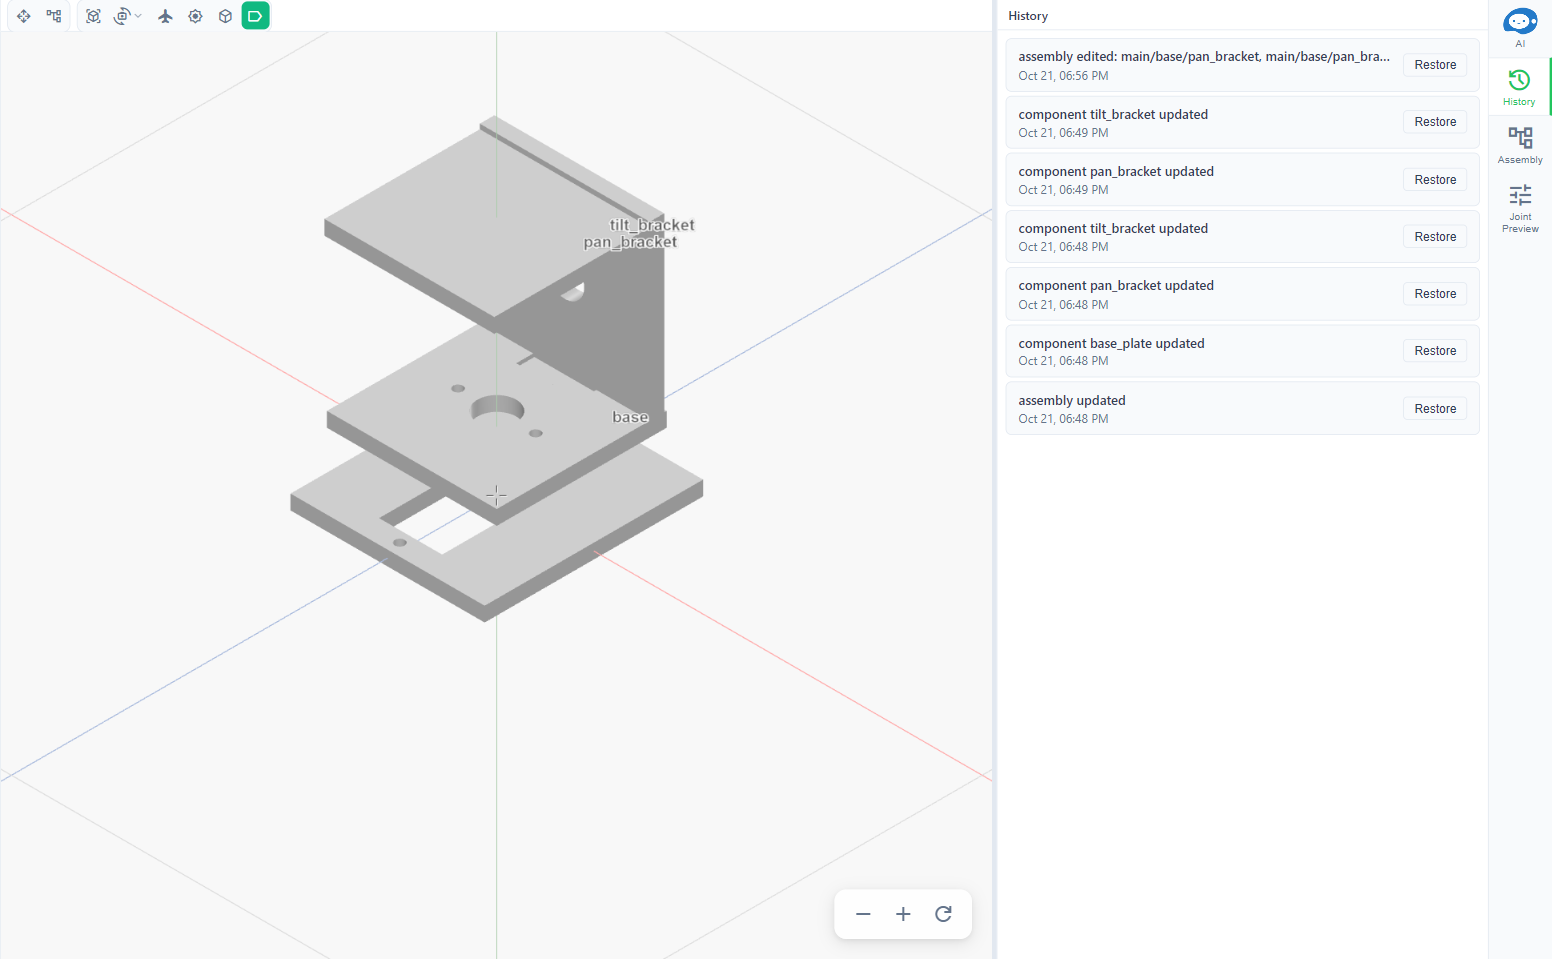The height and width of the screenshot is (959, 1552).
Task: Zoom out with the minus icon
Action: pyautogui.click(x=863, y=914)
